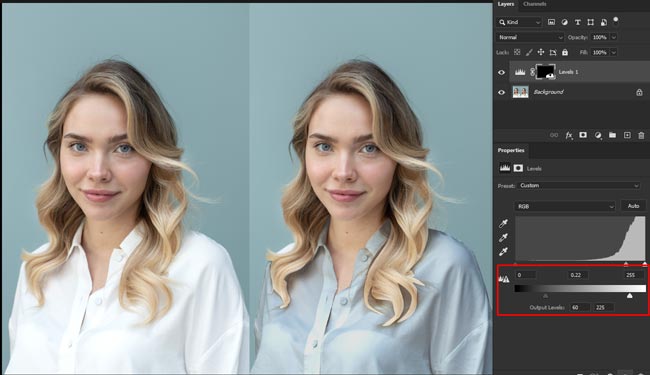Filter layers by pixel layers icon
The width and height of the screenshot is (650, 375).
tap(551, 22)
